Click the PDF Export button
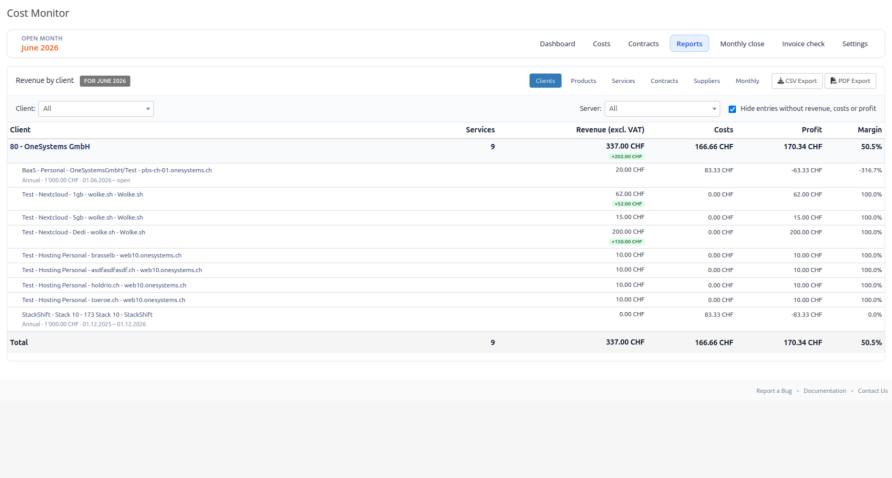 (850, 81)
